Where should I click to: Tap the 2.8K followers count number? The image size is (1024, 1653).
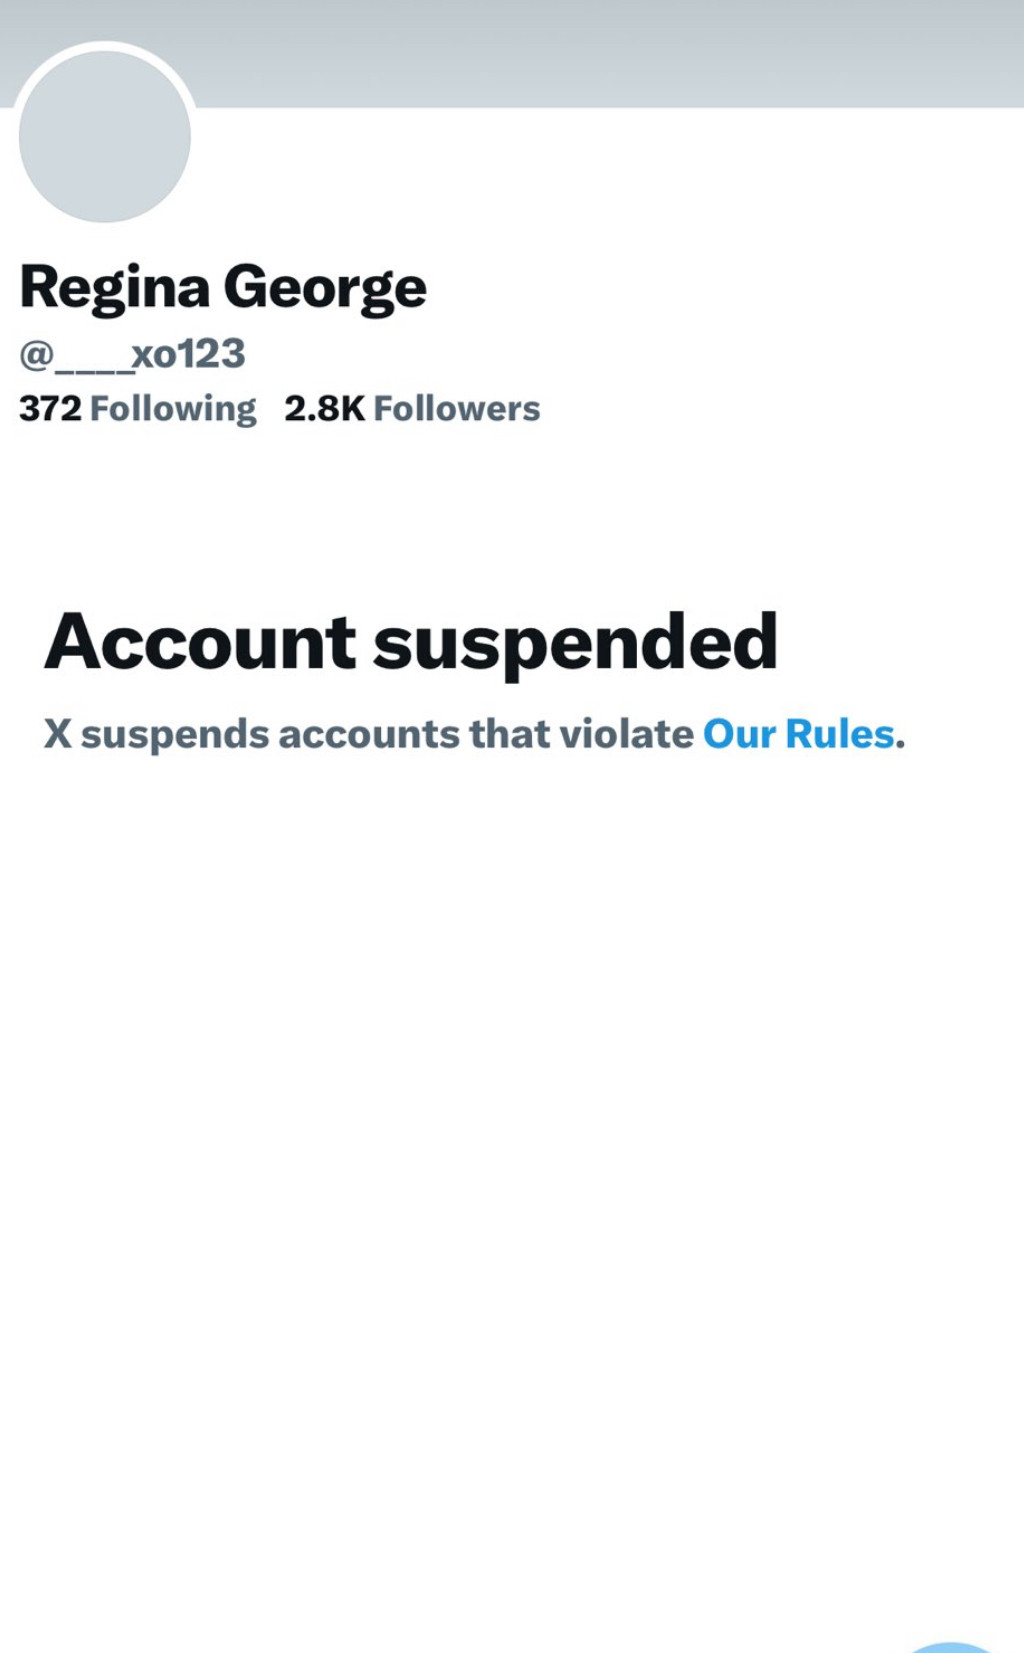(x=325, y=409)
